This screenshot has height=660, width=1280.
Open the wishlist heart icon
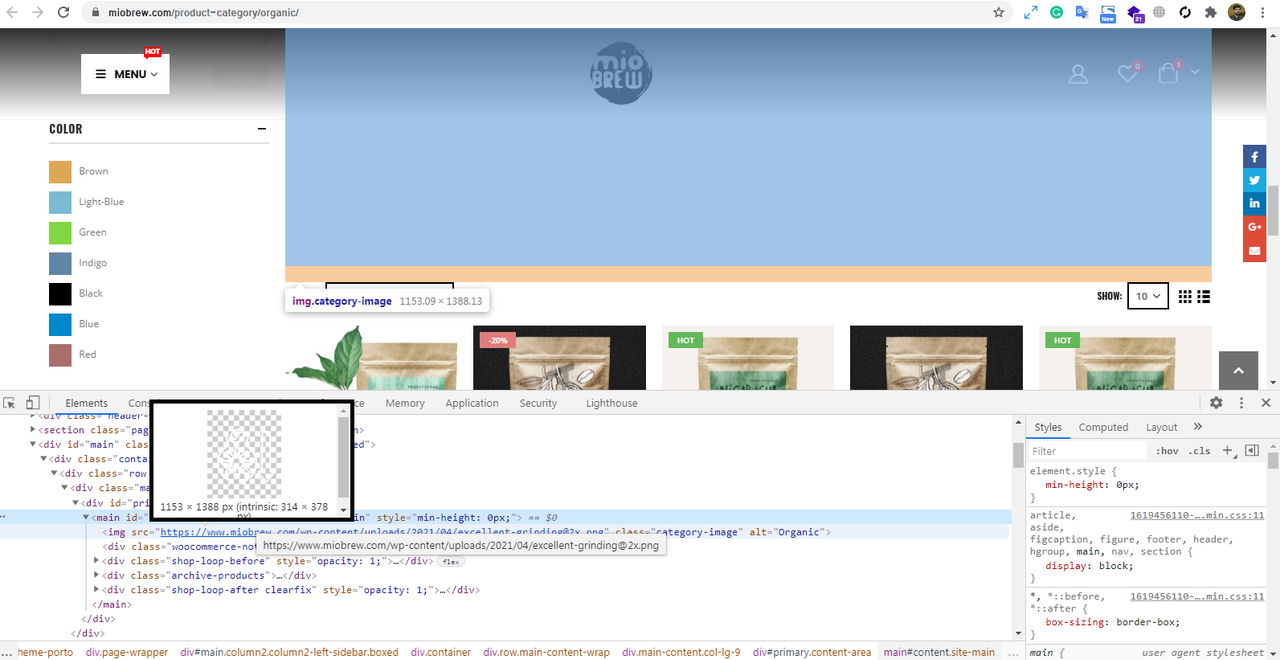(1127, 73)
